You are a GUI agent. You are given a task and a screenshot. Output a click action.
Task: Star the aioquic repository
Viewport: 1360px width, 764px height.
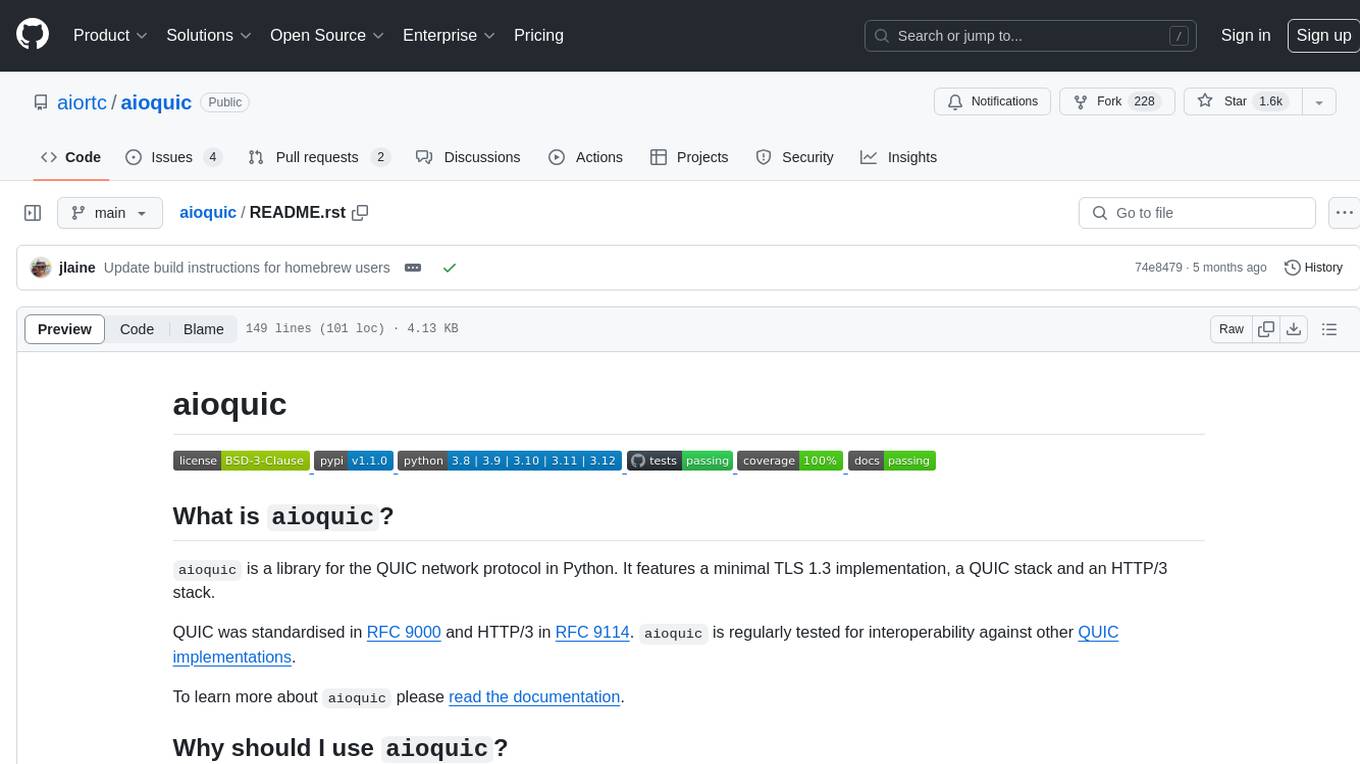click(x=1241, y=101)
